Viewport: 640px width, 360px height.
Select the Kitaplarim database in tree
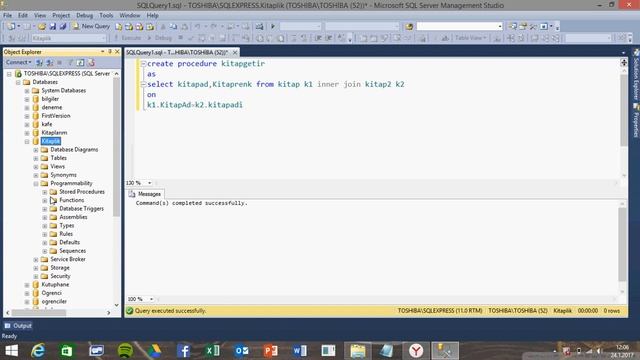[x=54, y=133]
